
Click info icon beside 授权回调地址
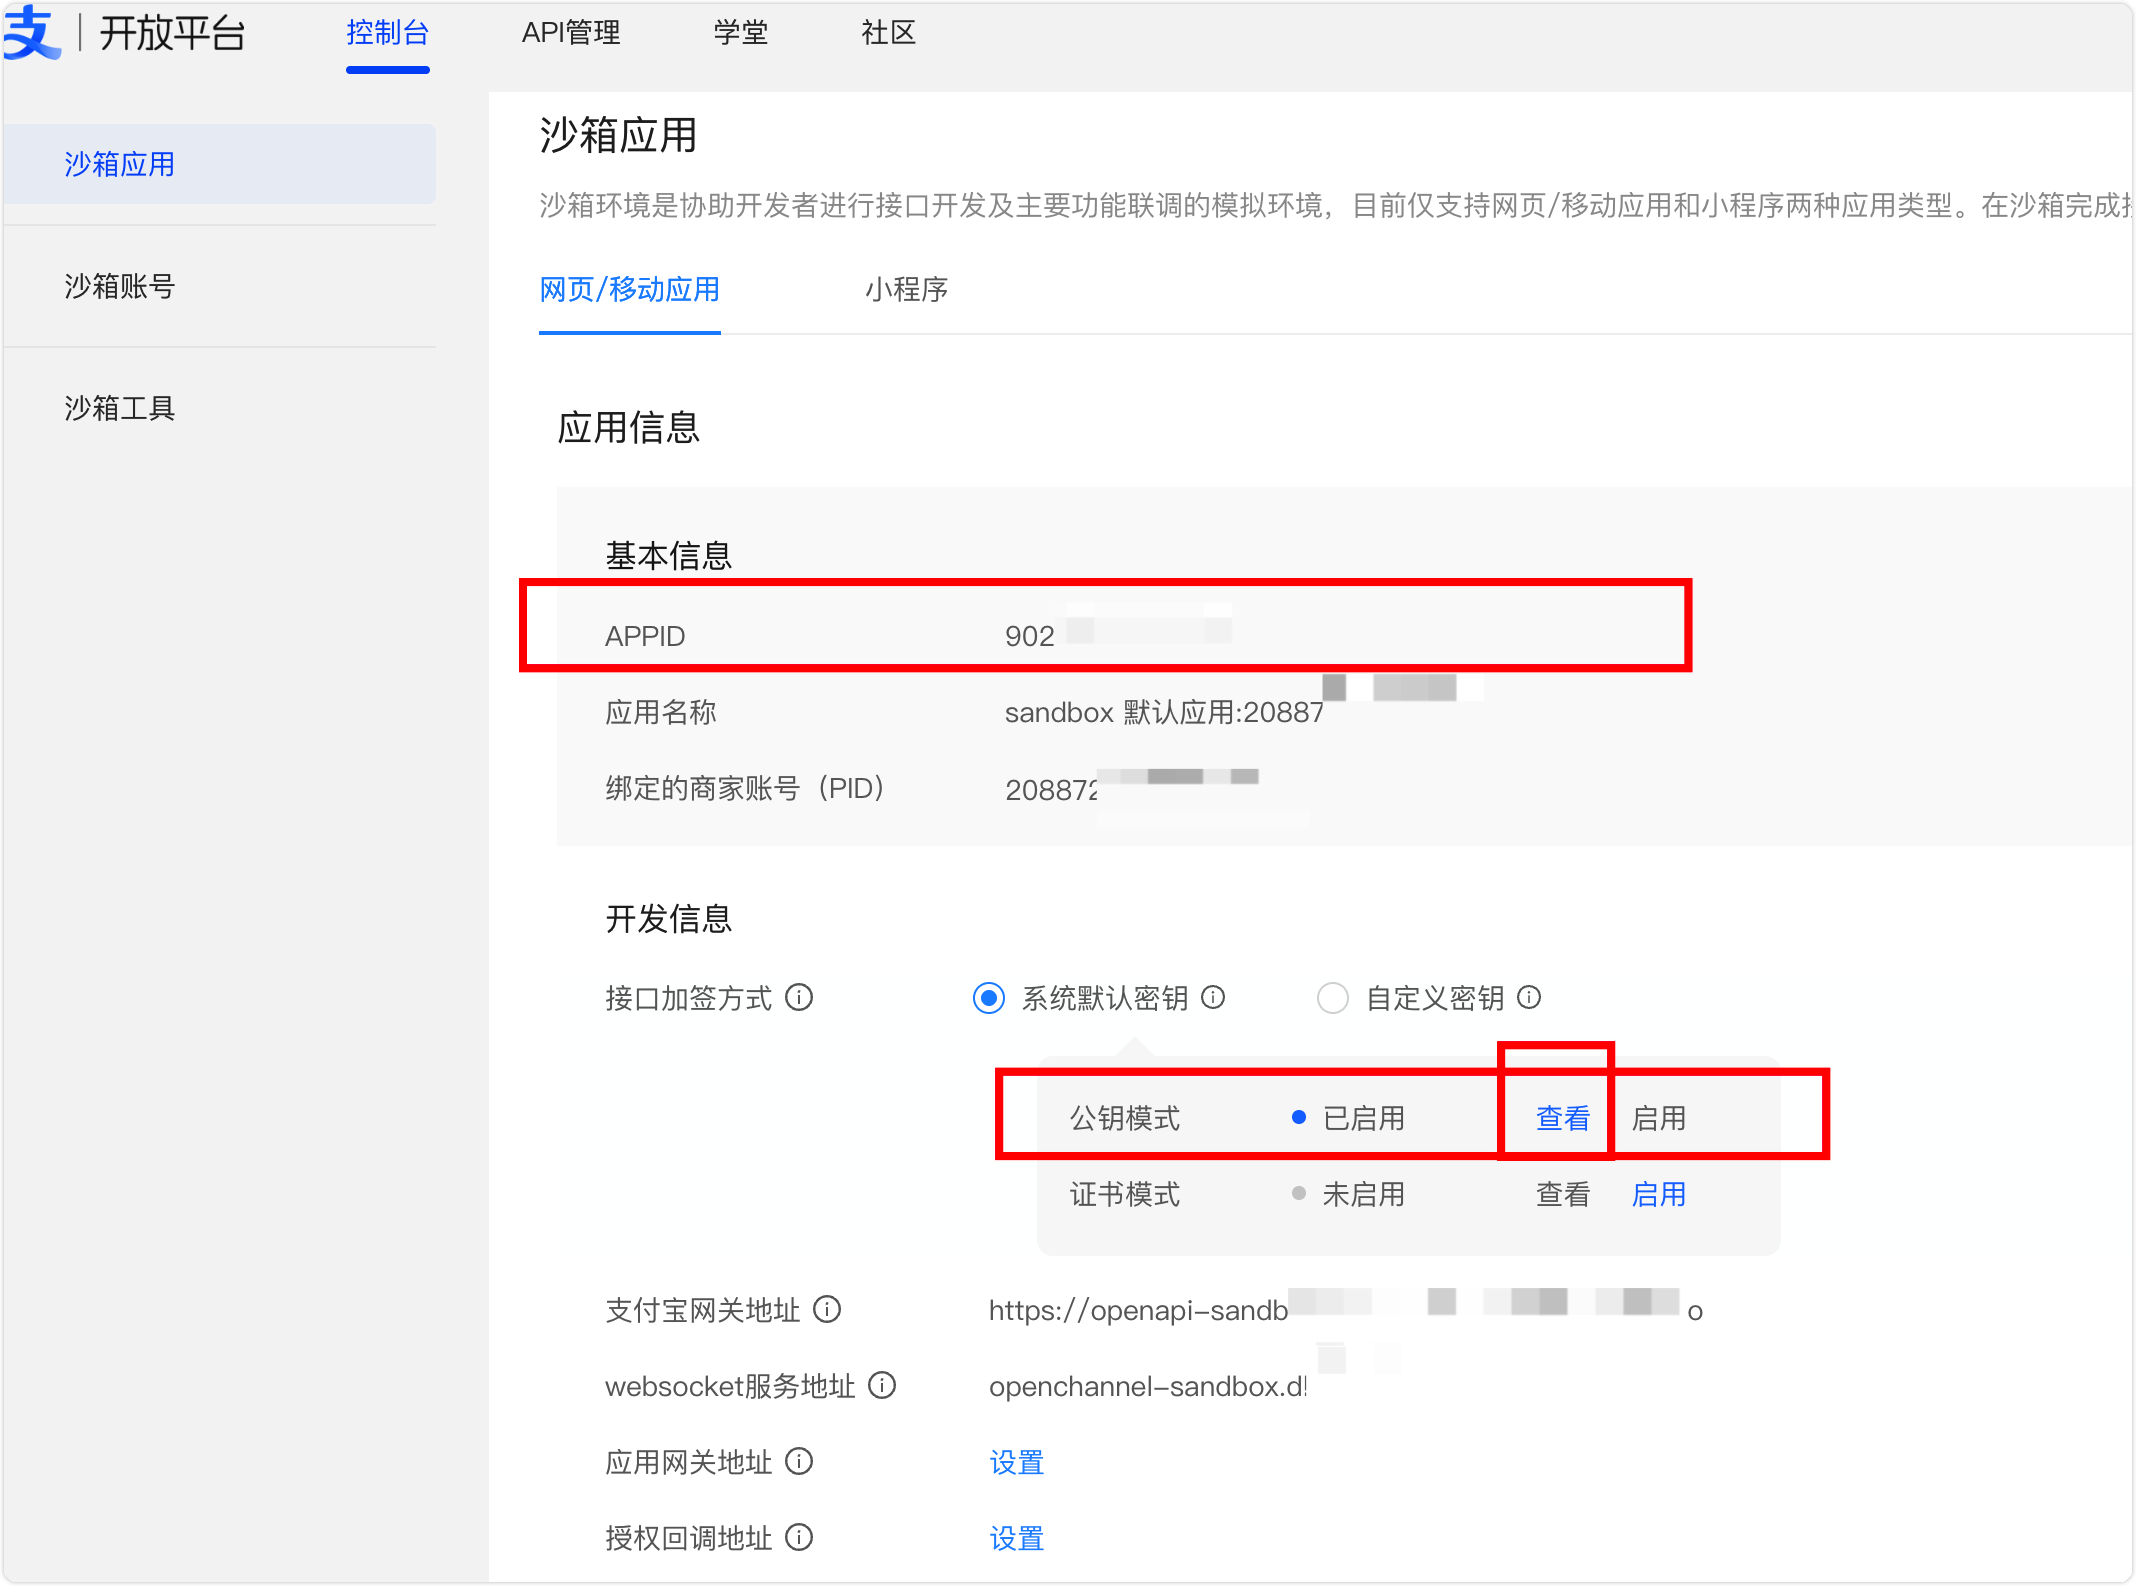(x=799, y=1537)
